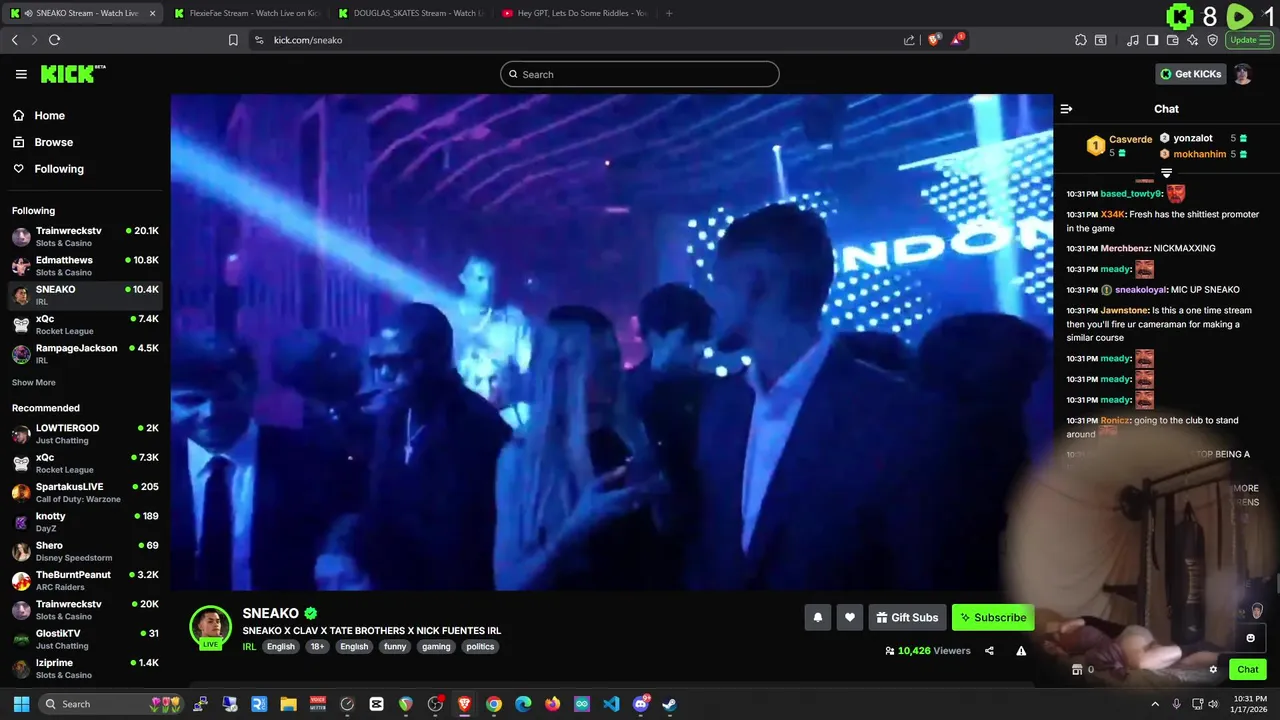The height and width of the screenshot is (720, 1280).
Task: Open LOWTIERGOD in Recommended list
Action: click(x=85, y=434)
